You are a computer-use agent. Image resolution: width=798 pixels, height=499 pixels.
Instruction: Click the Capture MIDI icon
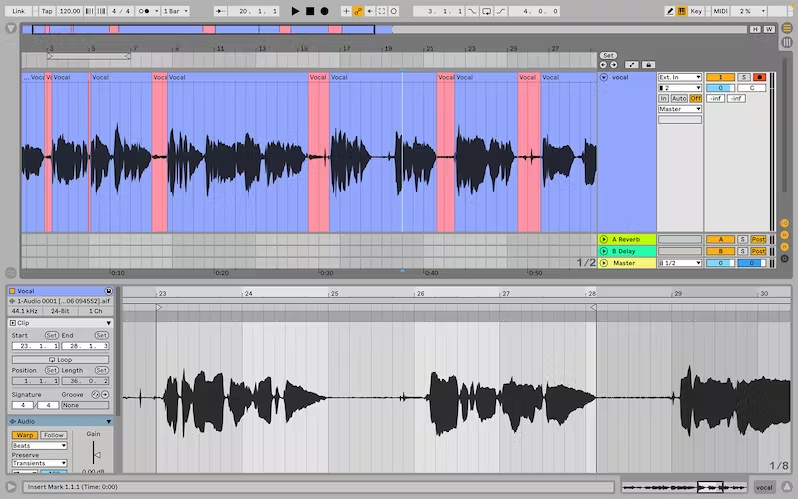point(382,11)
